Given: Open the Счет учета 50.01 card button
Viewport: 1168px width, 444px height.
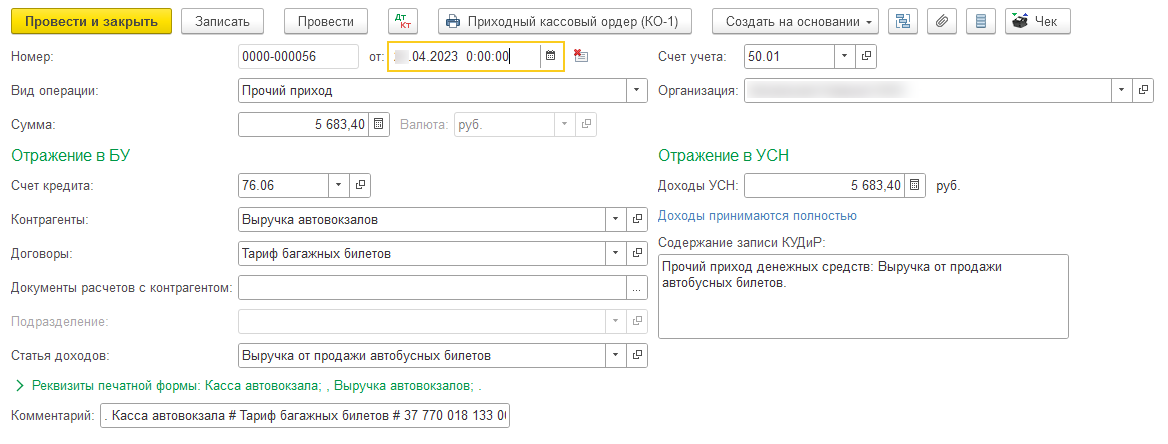Looking at the screenshot, I should pos(866,57).
